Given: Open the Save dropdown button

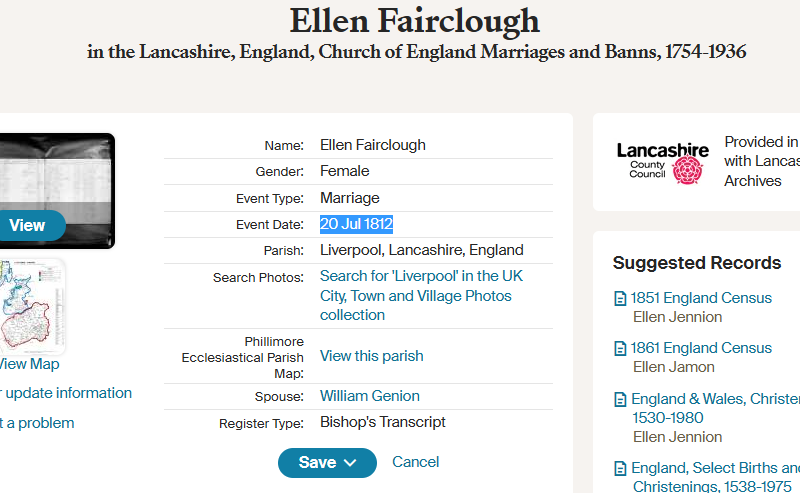Looking at the screenshot, I should [x=327, y=462].
